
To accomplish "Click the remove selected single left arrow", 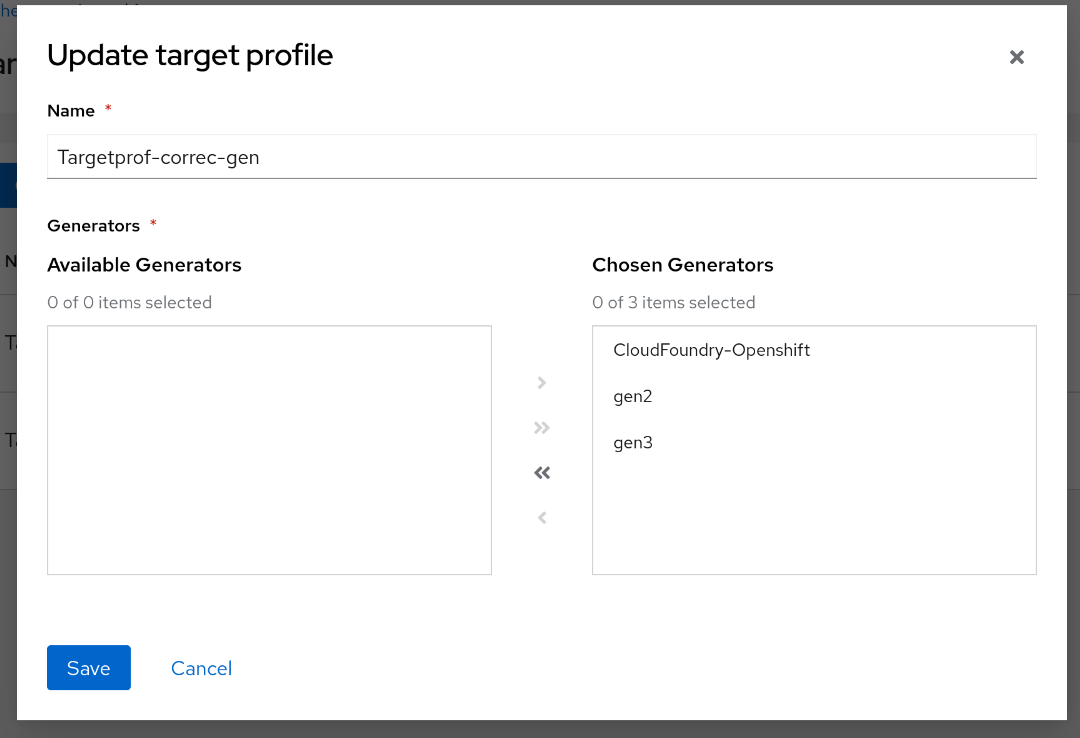I will (542, 518).
